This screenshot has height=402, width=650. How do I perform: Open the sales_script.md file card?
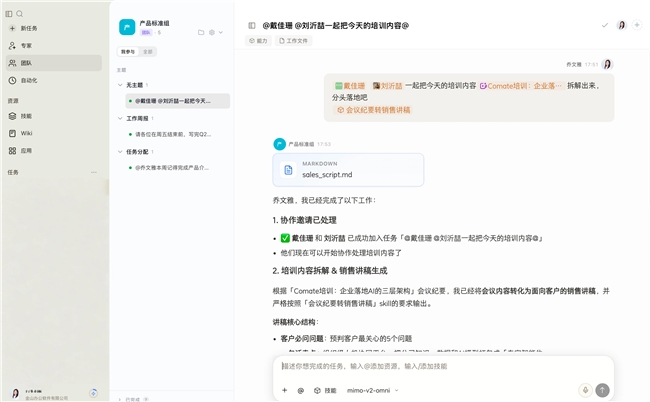348,170
